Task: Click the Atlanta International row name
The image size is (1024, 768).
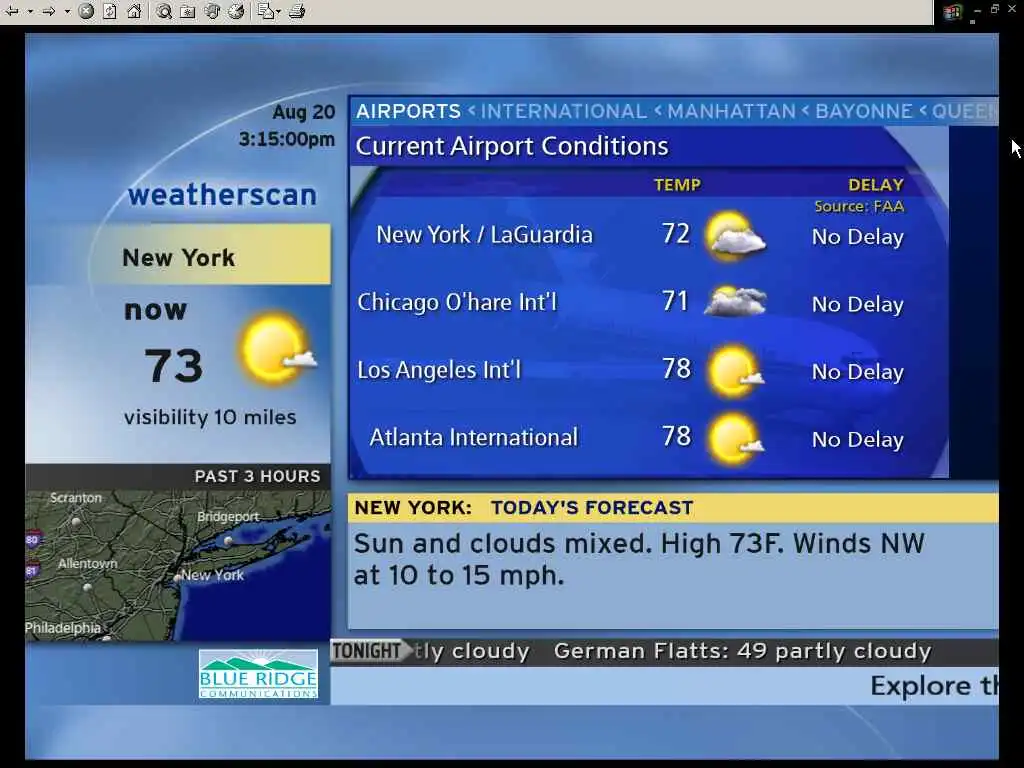Action: coord(473,438)
